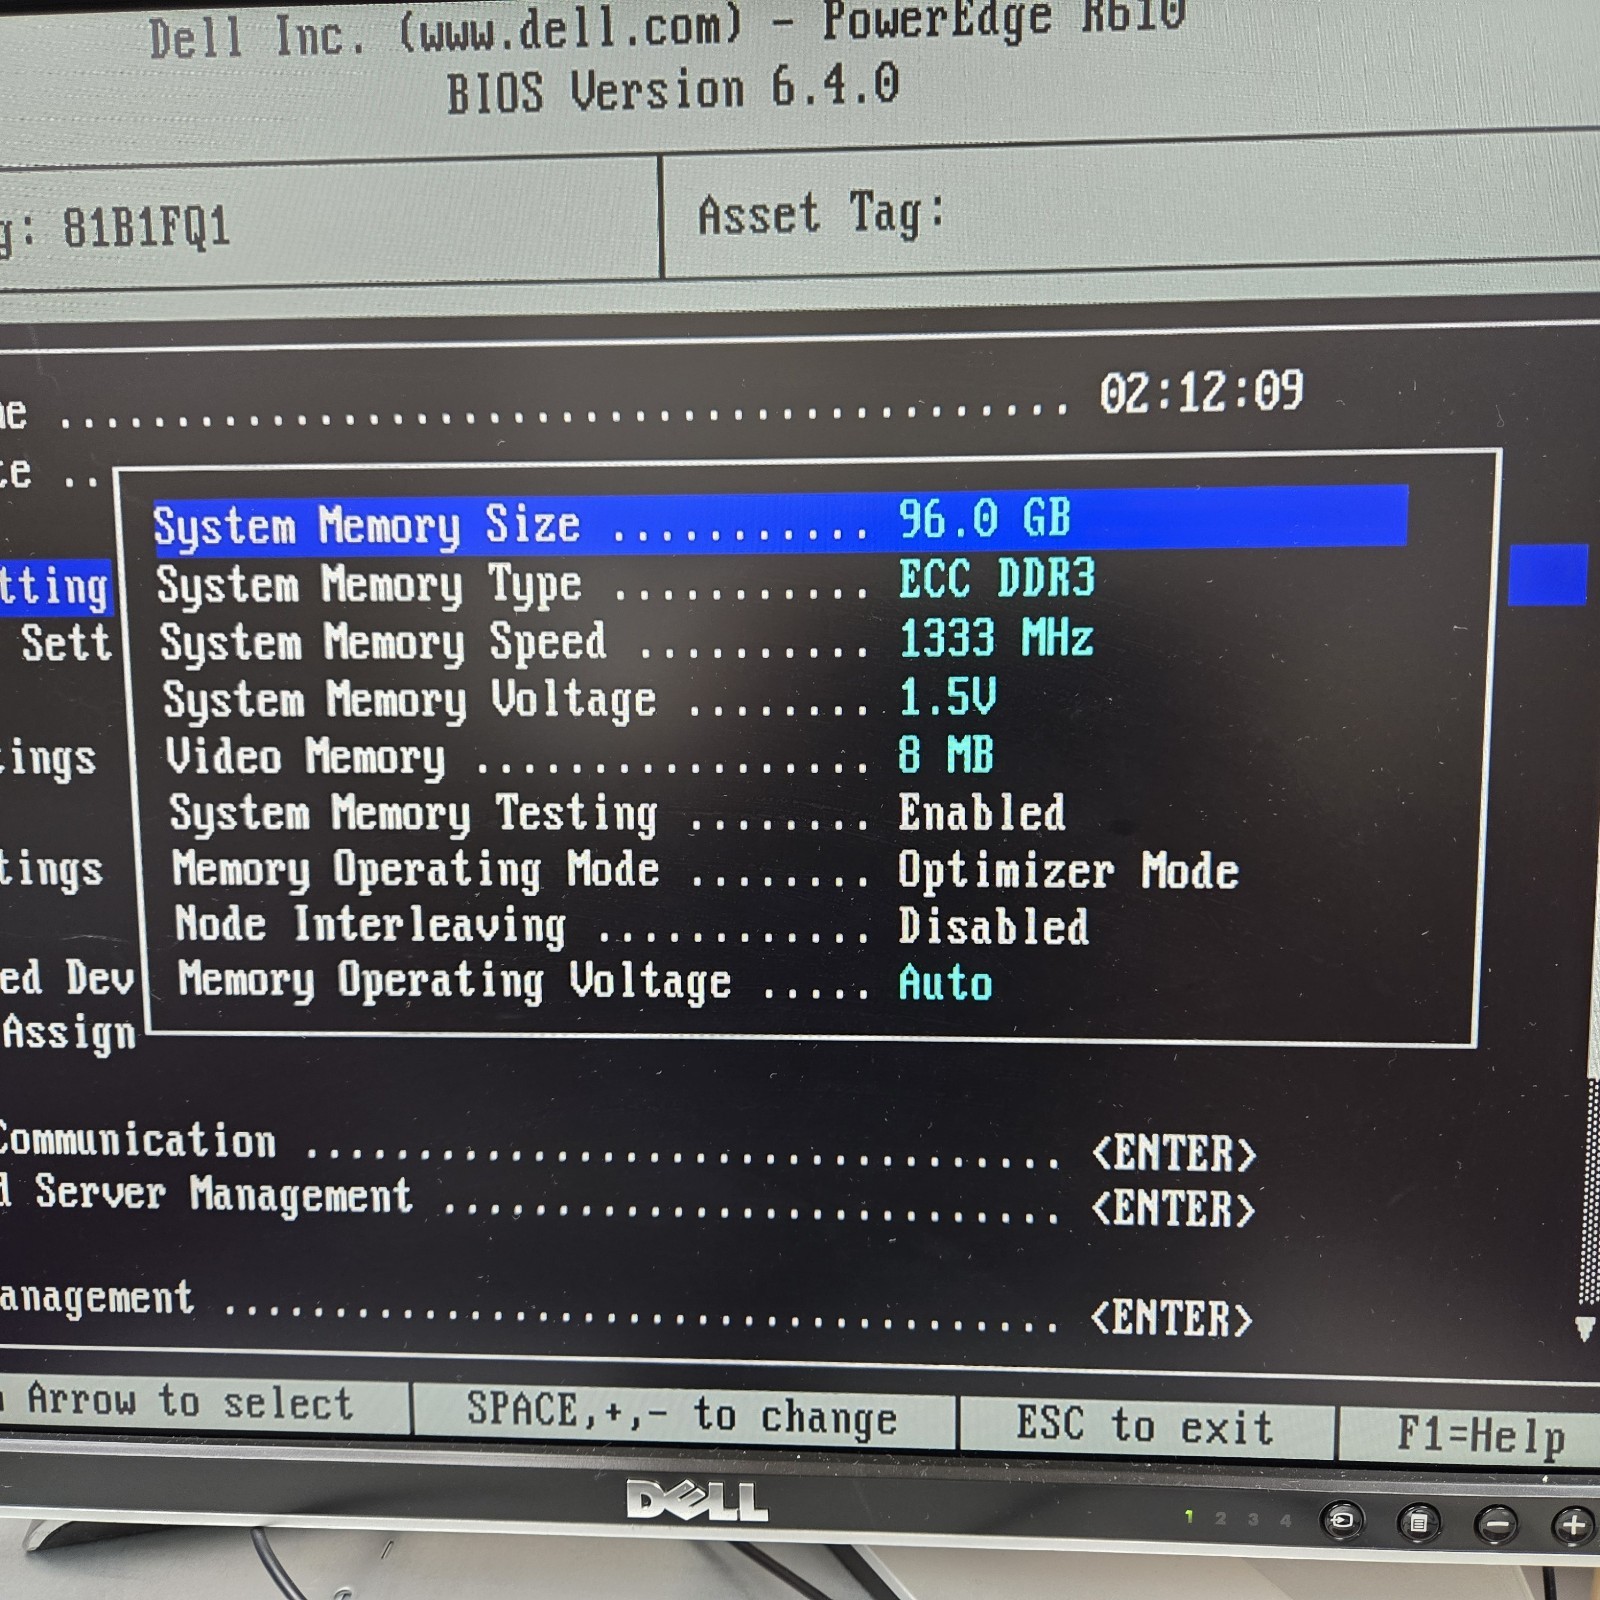Change Memory Operating Mode Optimizer Mode value
1600x1600 pixels.
click(1068, 870)
